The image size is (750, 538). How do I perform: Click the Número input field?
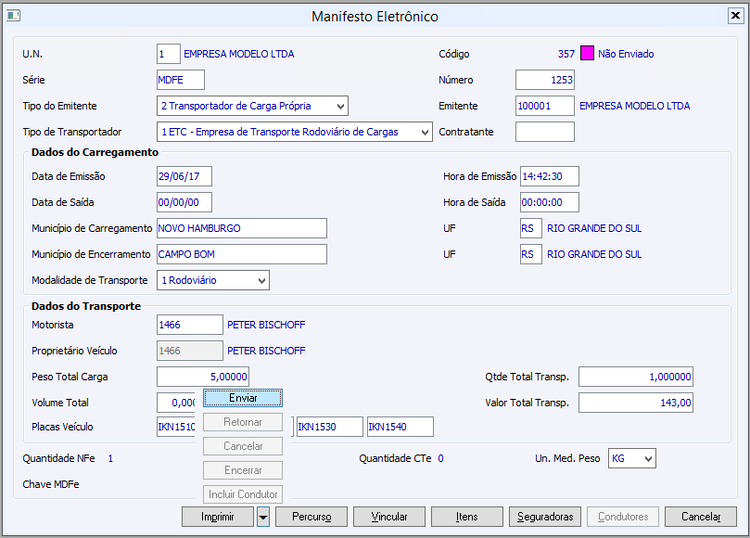tap(545, 80)
